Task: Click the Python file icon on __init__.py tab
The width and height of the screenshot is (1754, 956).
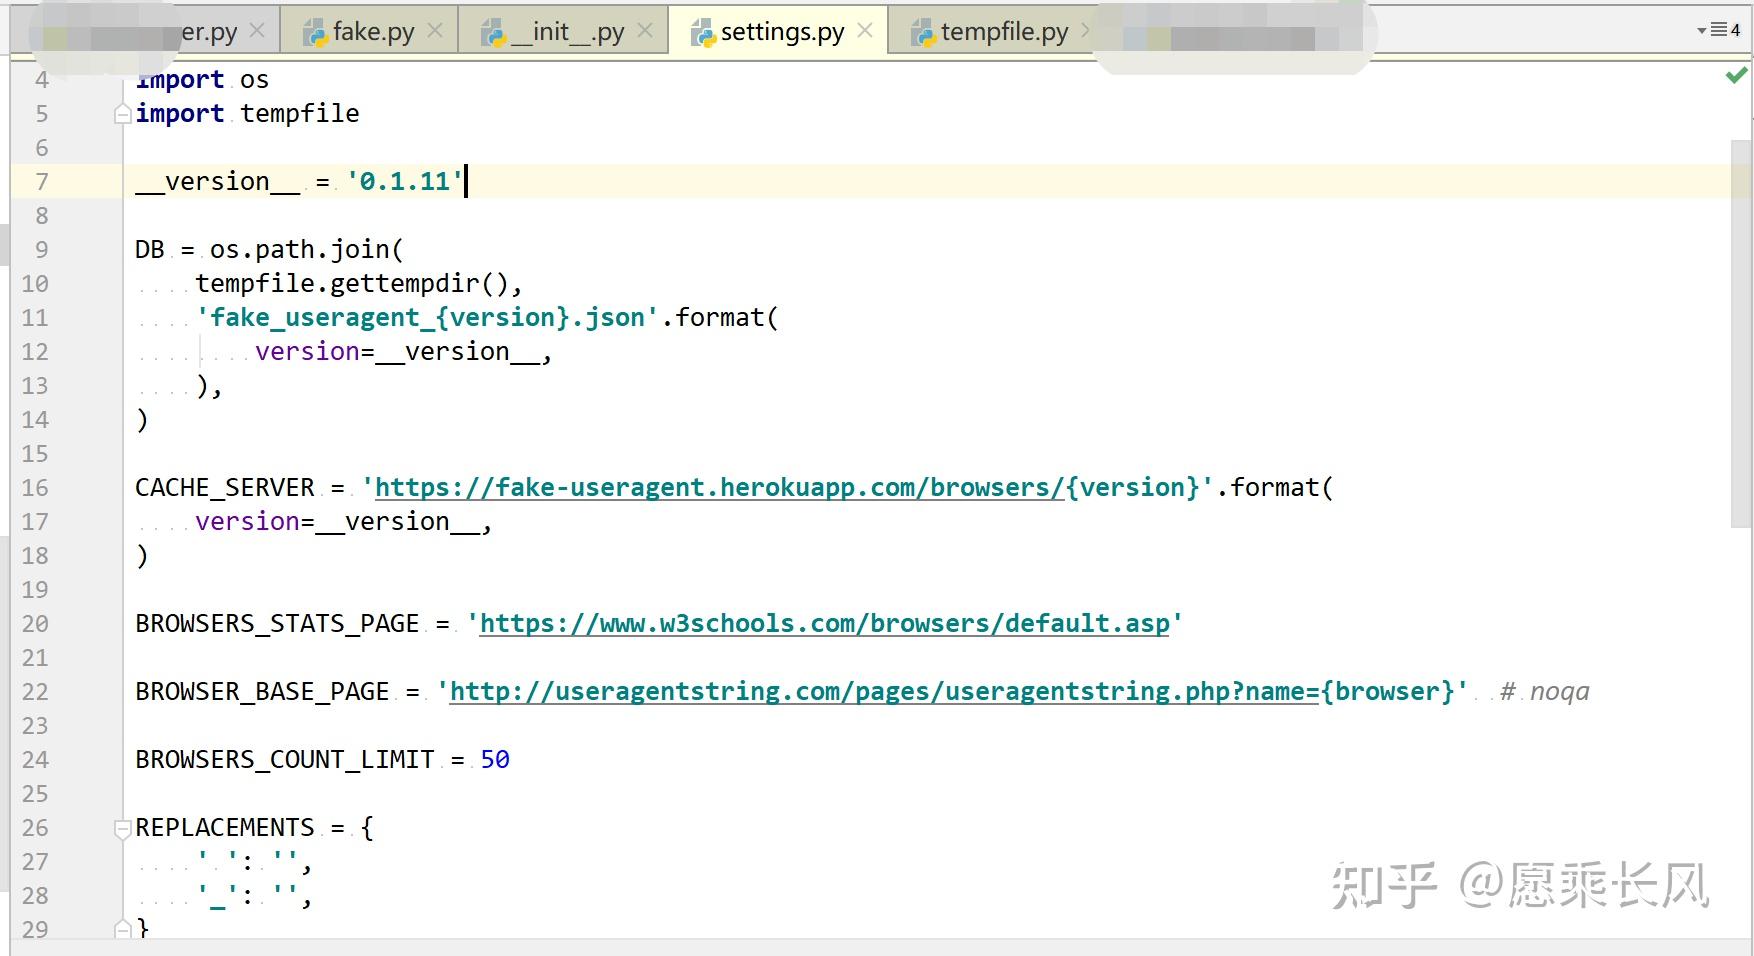Action: pyautogui.click(x=492, y=31)
